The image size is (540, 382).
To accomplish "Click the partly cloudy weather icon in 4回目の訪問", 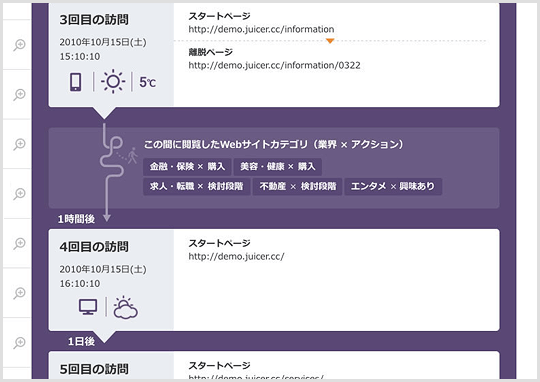I will tap(125, 308).
